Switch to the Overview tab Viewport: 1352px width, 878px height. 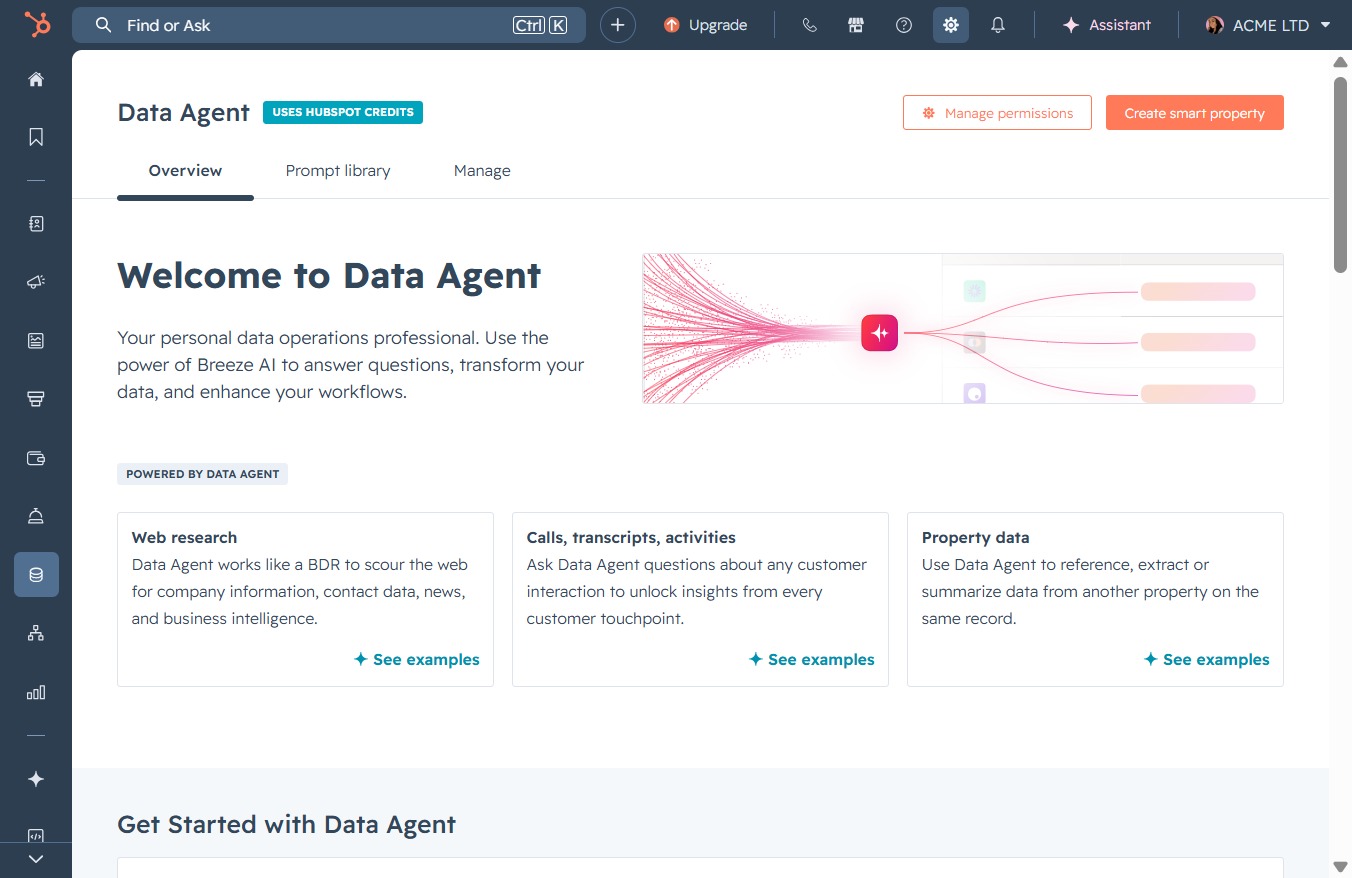(x=185, y=171)
